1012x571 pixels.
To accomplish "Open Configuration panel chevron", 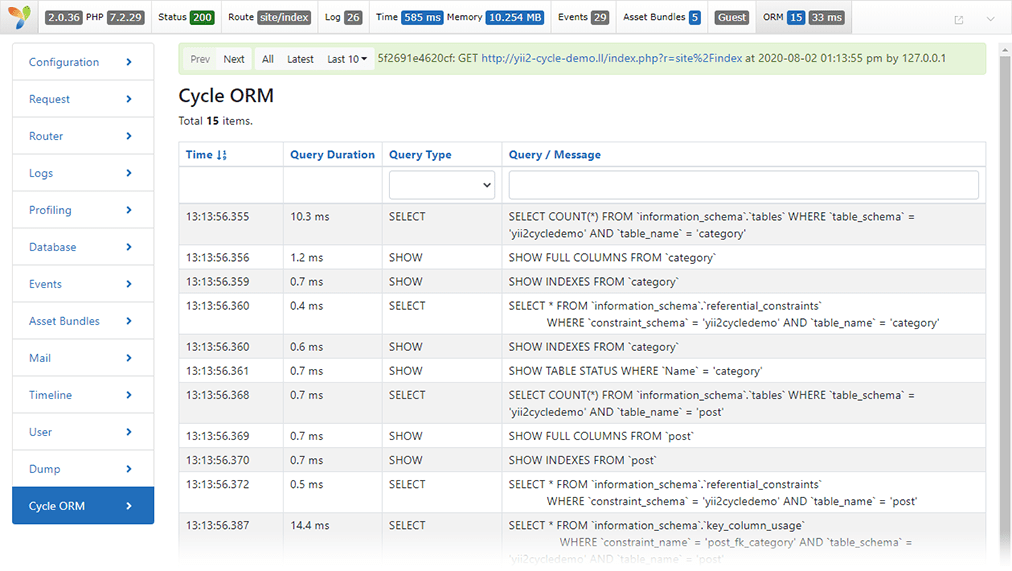I will coord(129,62).
